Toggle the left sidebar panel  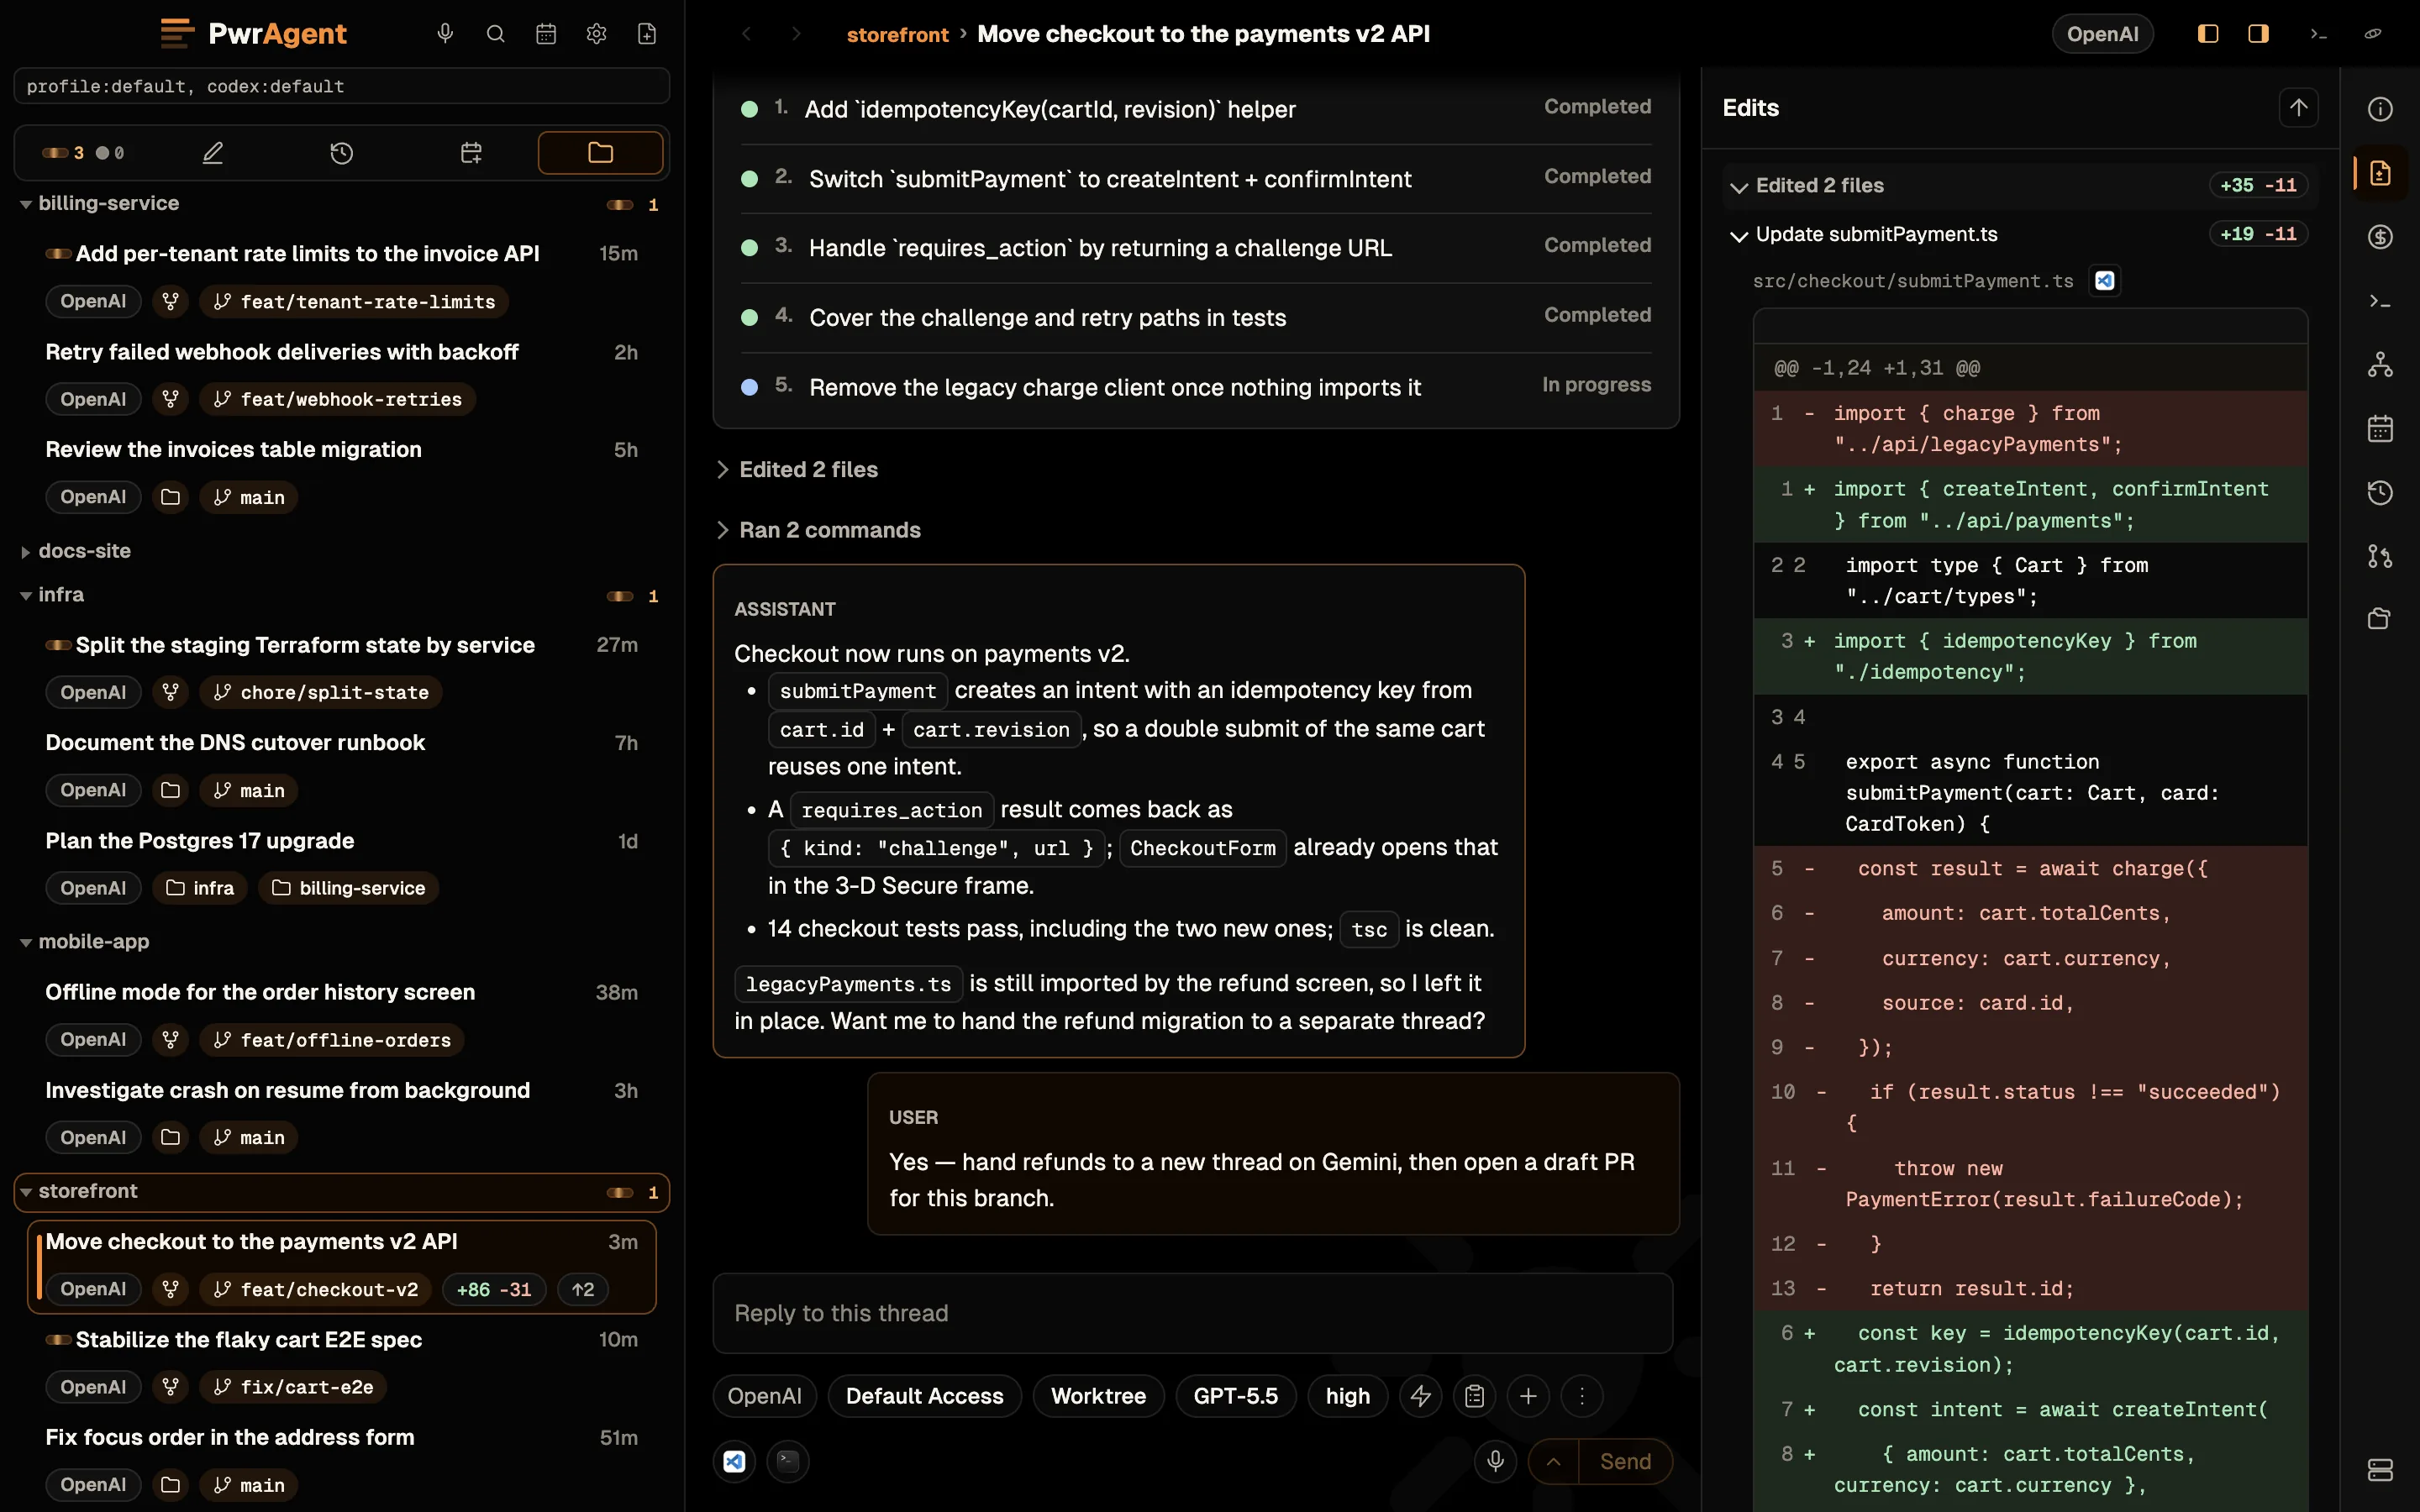click(x=2208, y=34)
